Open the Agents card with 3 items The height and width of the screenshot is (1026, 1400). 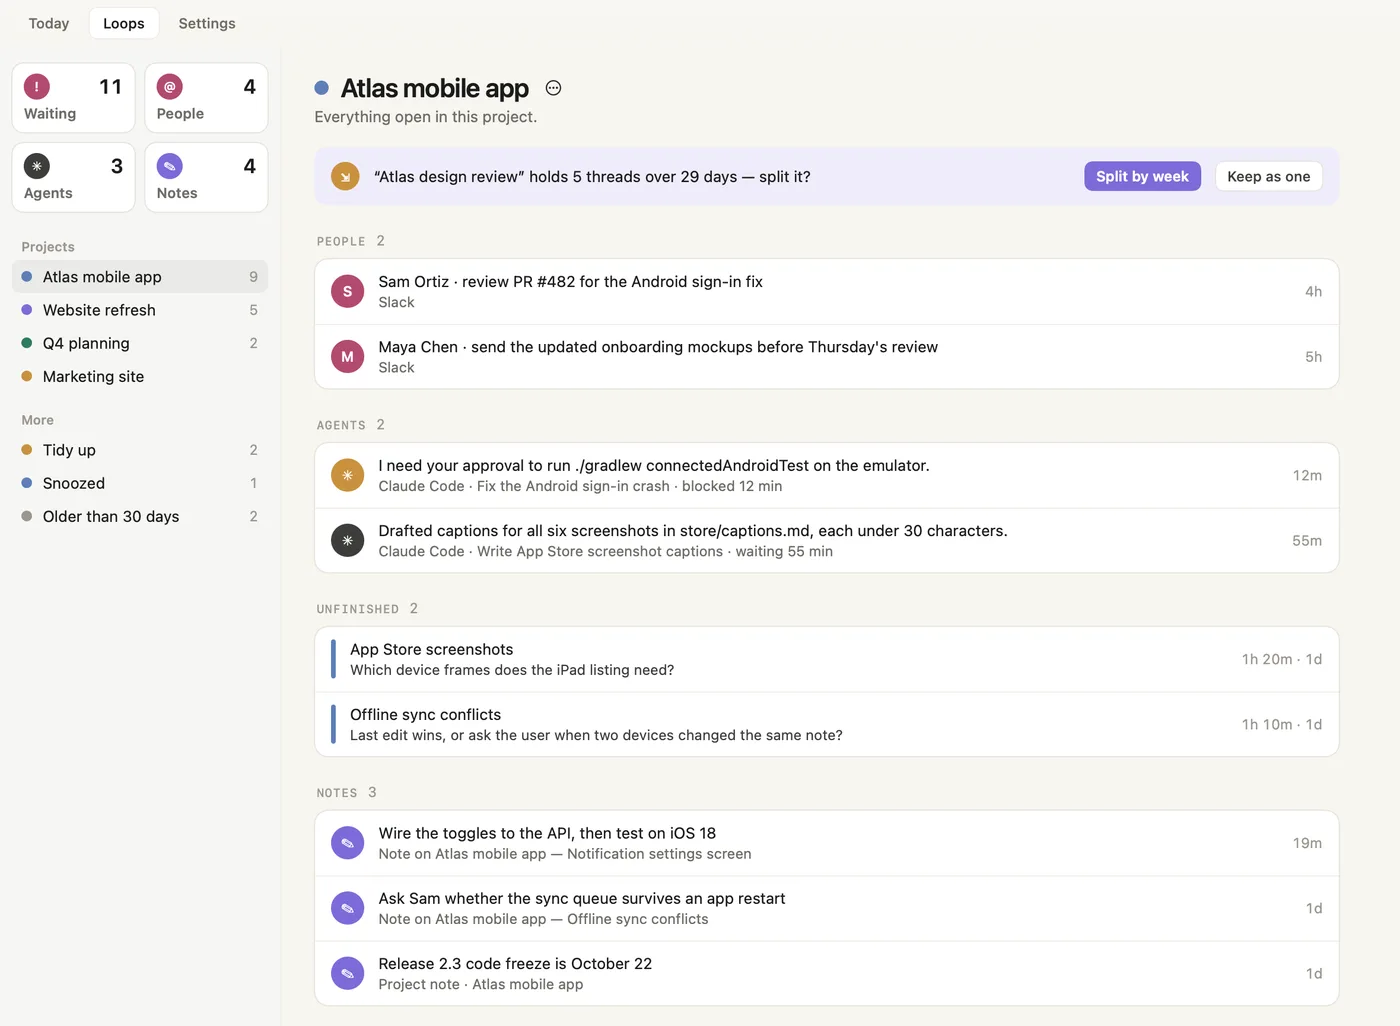click(73, 177)
